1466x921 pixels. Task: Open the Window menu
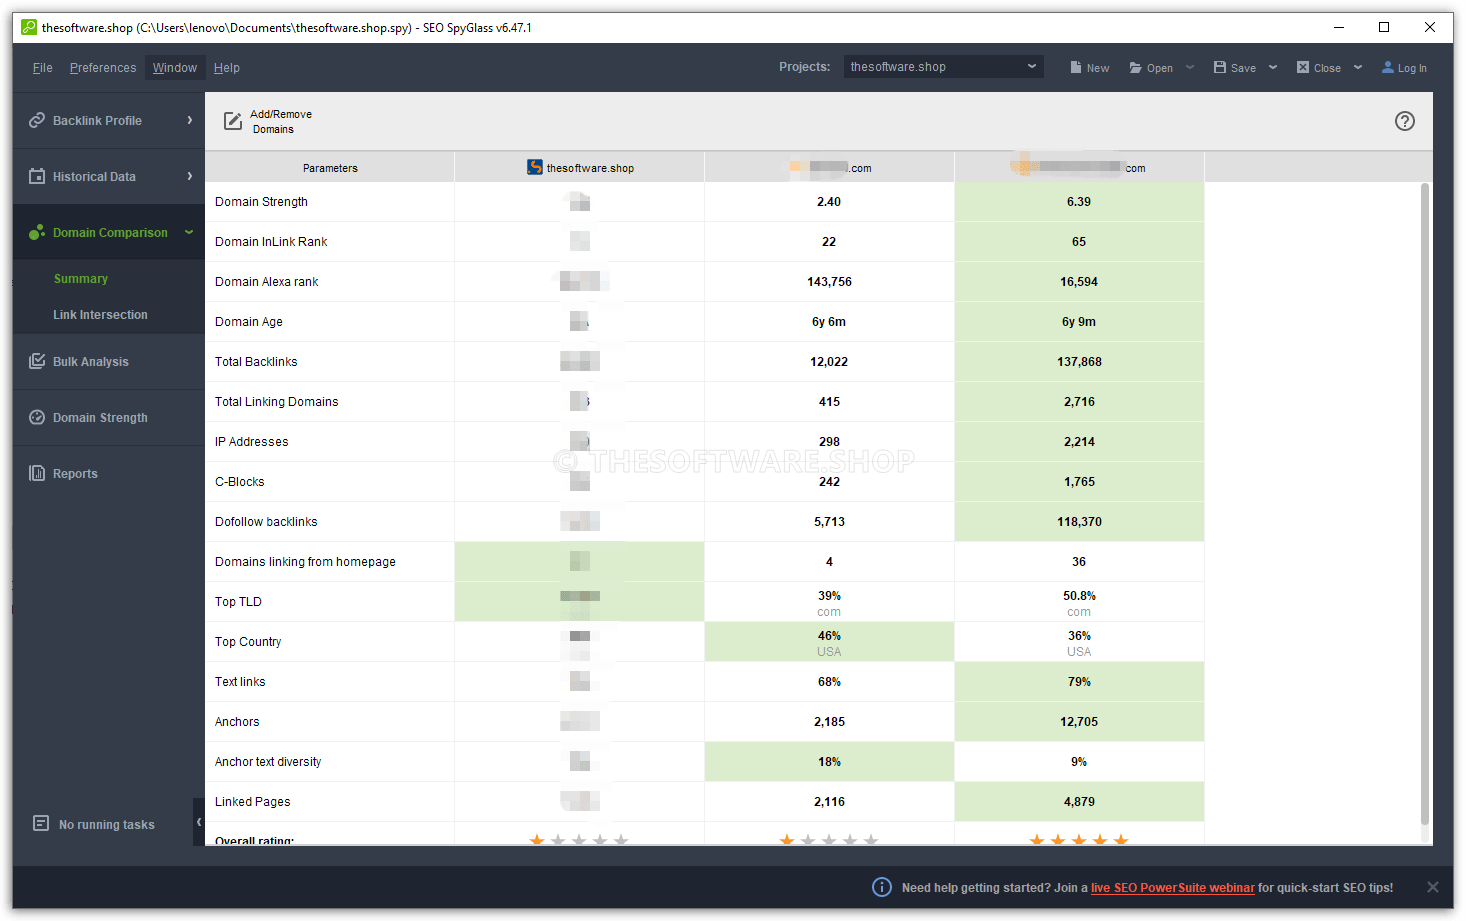tap(175, 68)
